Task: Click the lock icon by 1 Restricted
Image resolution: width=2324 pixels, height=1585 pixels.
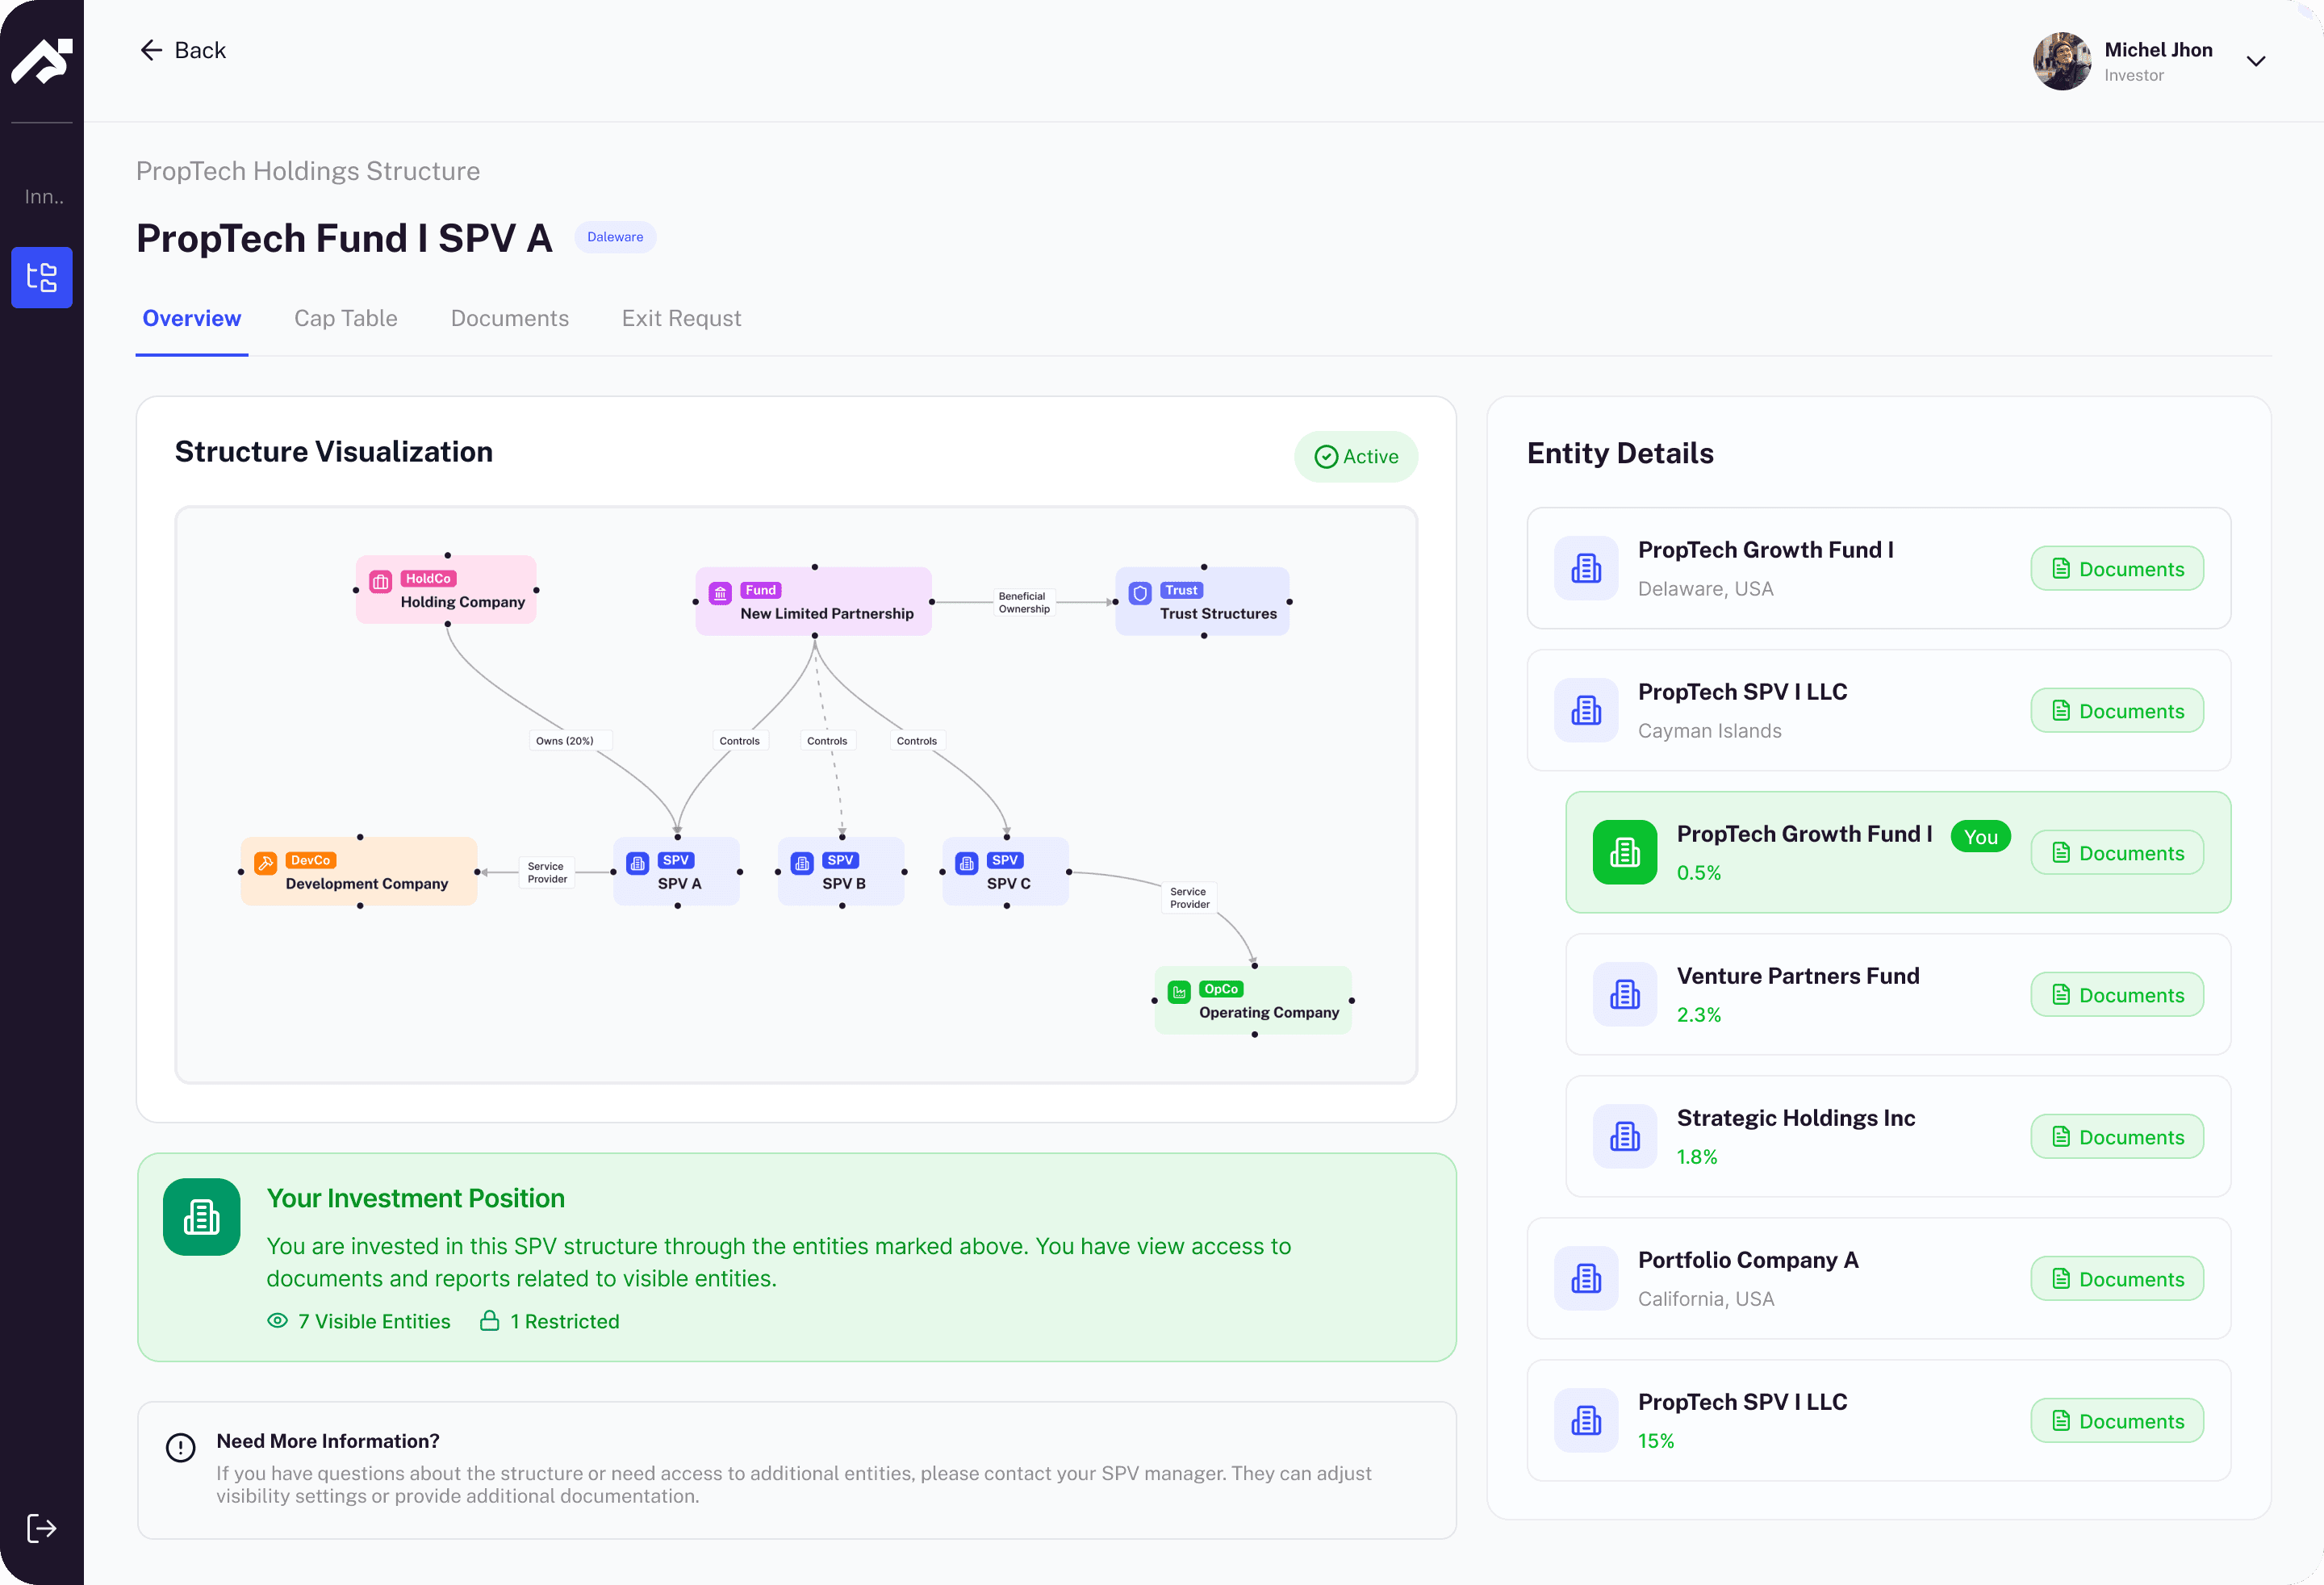Action: (489, 1321)
